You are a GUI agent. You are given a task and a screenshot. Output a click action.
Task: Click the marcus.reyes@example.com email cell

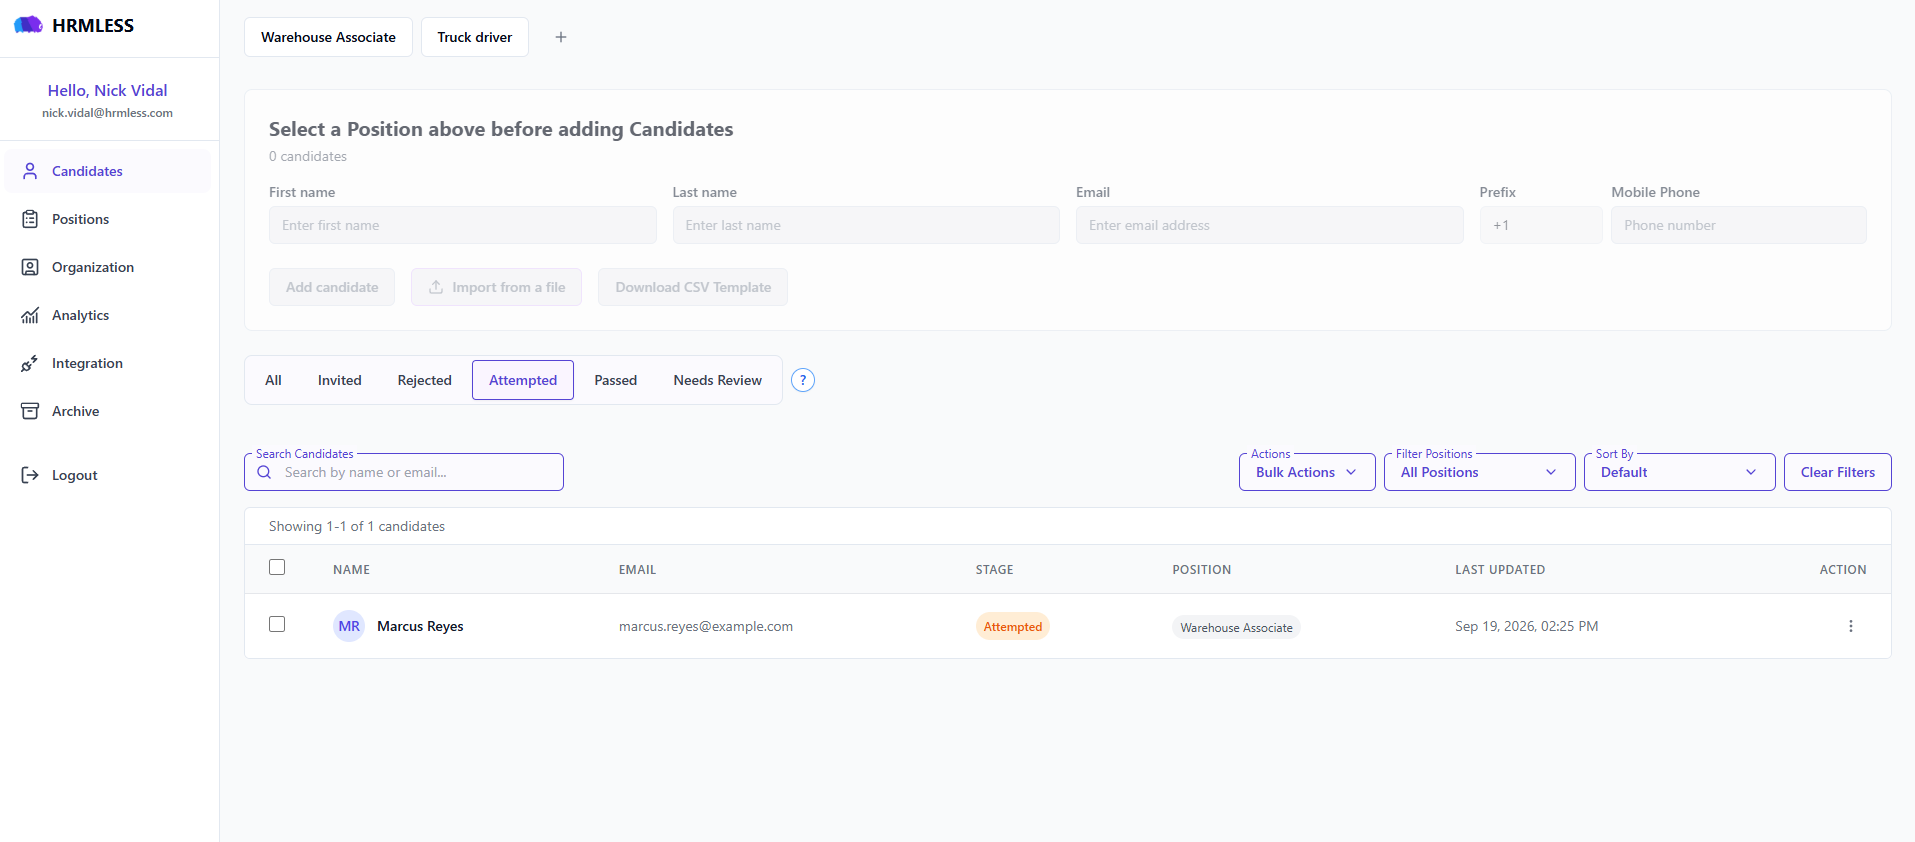click(706, 626)
